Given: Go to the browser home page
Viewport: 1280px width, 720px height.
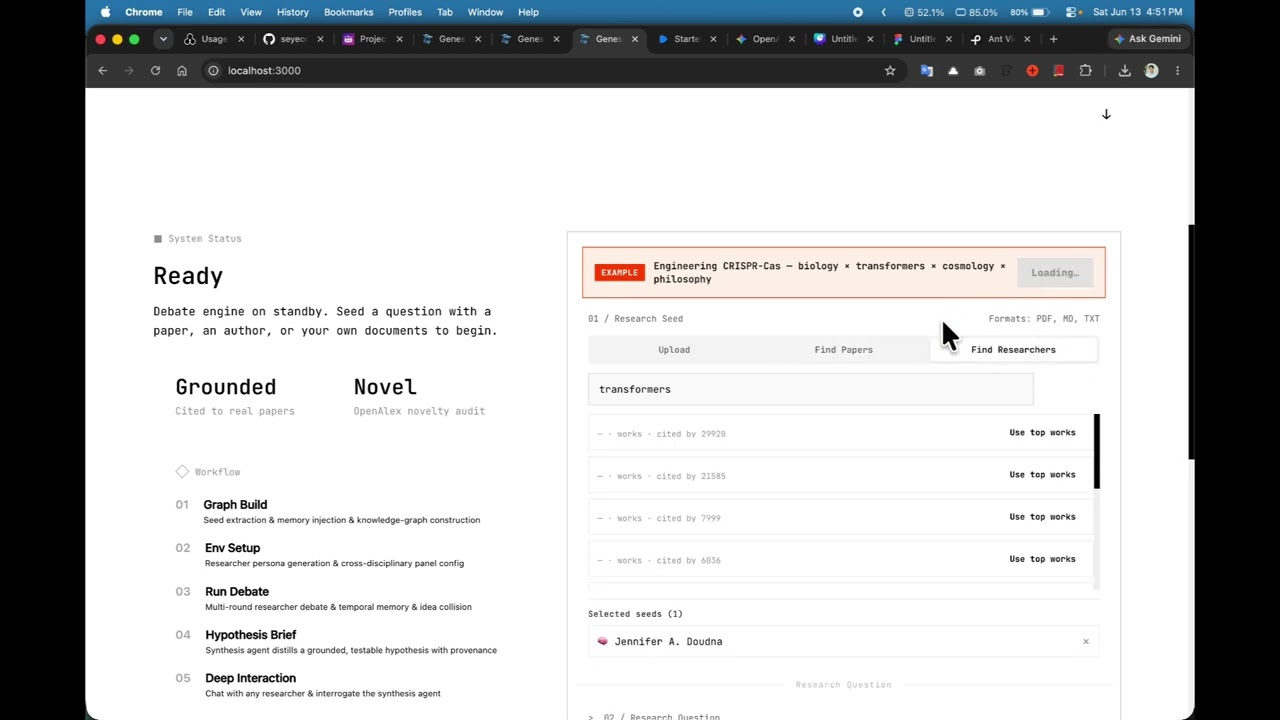Looking at the screenshot, I should click(x=182, y=71).
